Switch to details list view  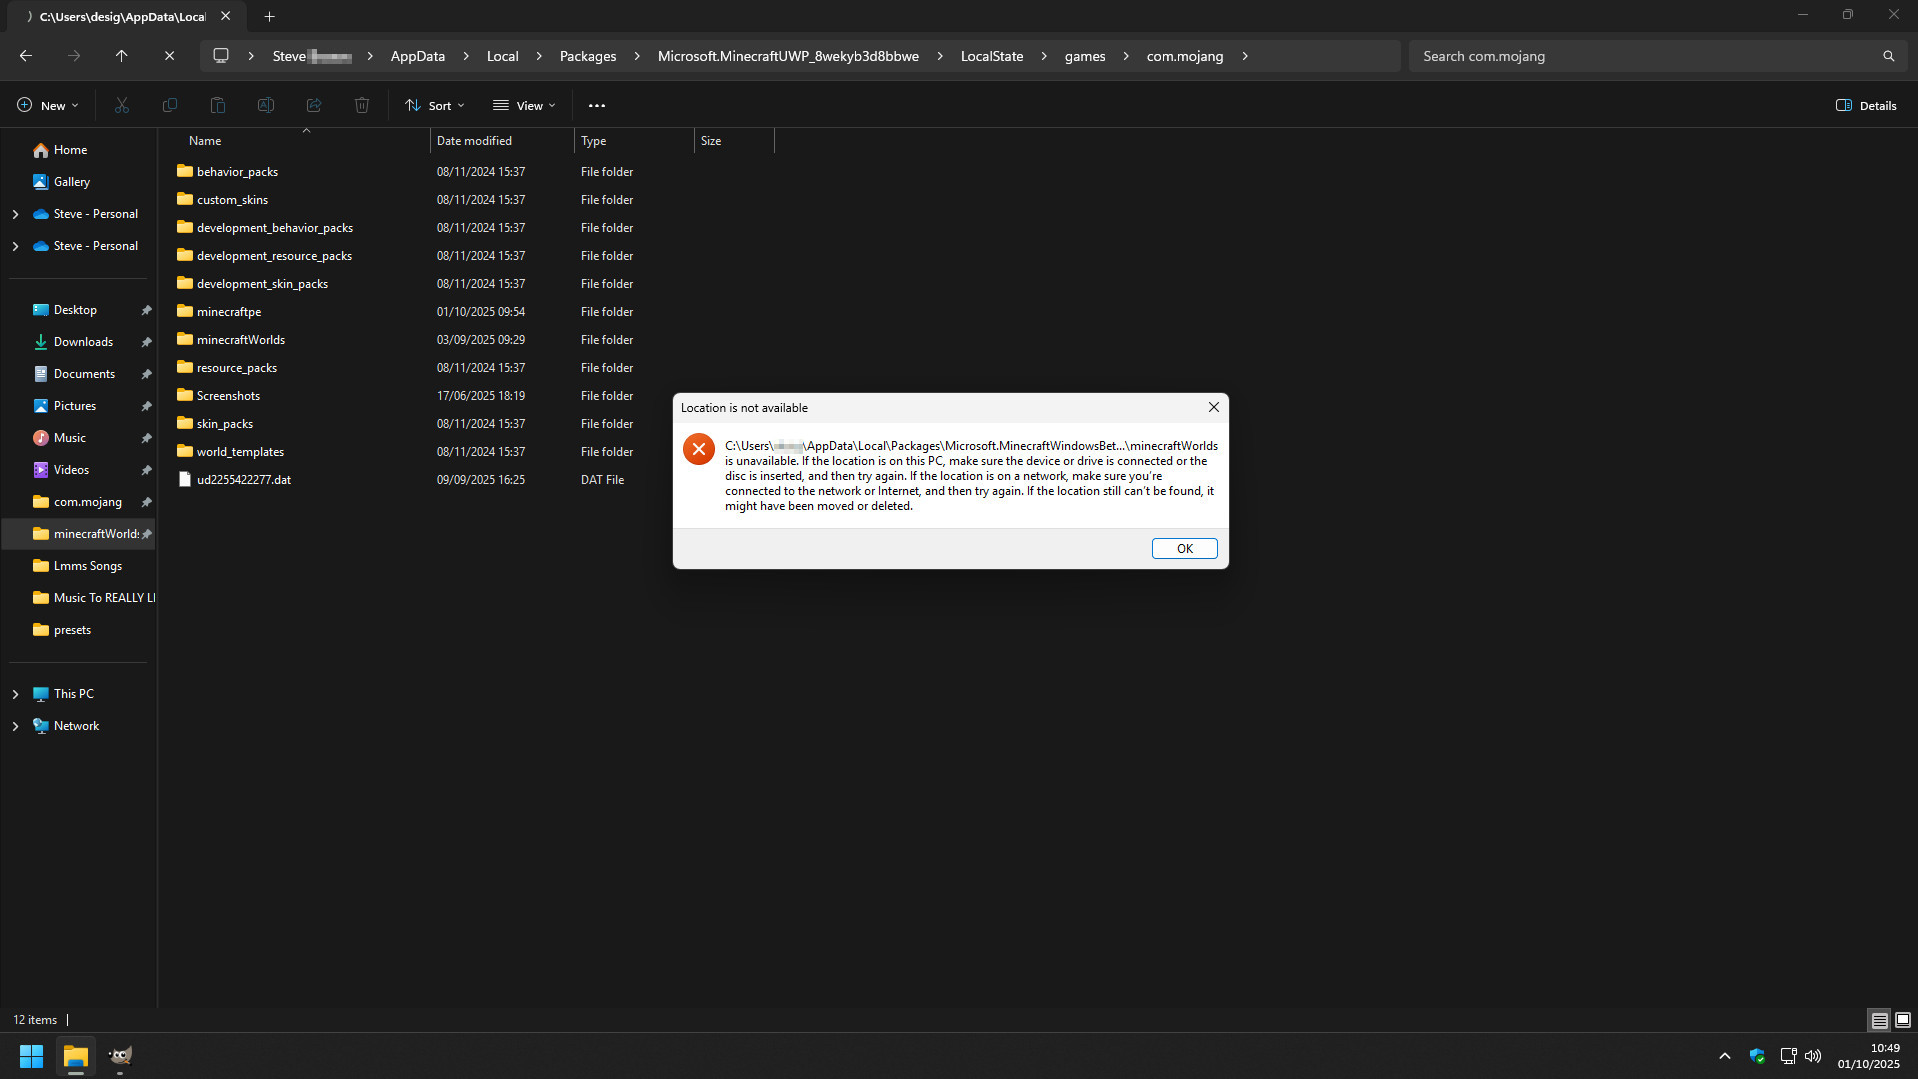(1879, 1020)
